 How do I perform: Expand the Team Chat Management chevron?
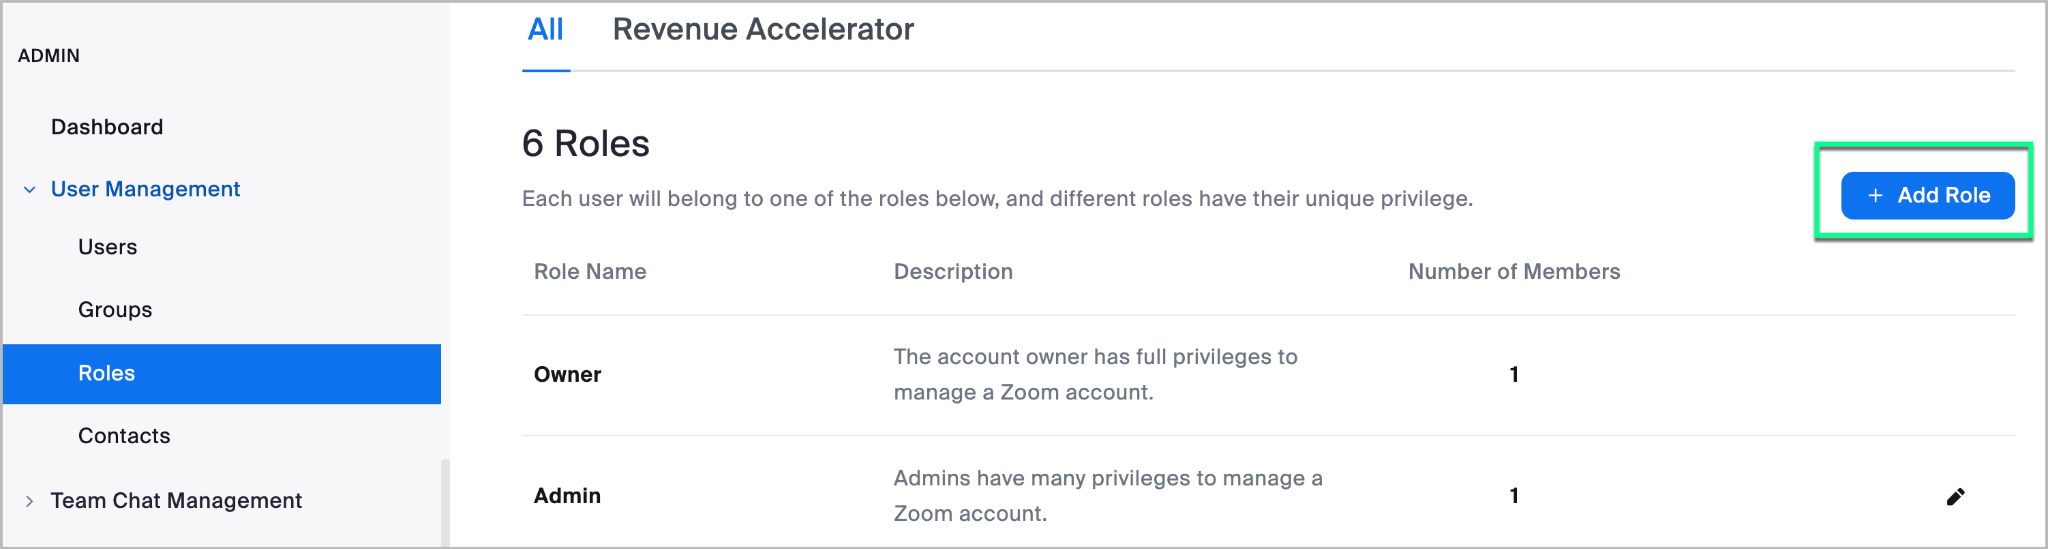point(30,501)
